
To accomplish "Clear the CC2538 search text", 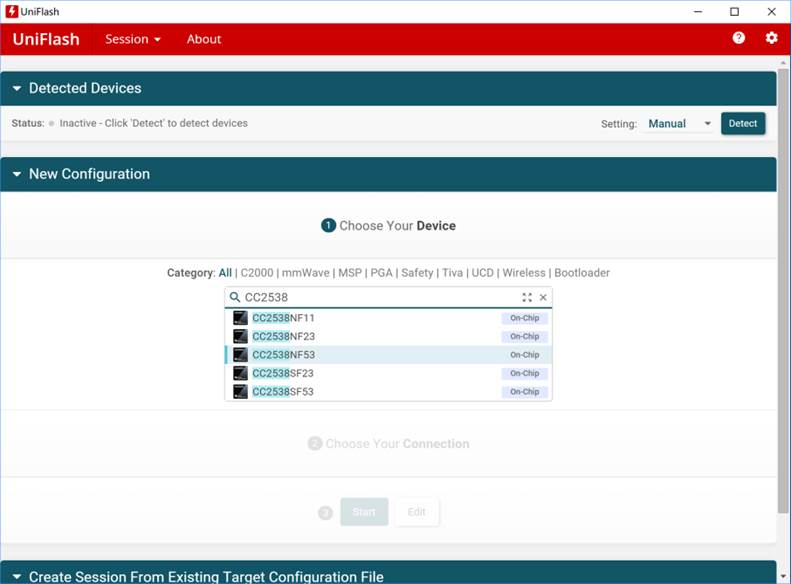I will coord(543,297).
